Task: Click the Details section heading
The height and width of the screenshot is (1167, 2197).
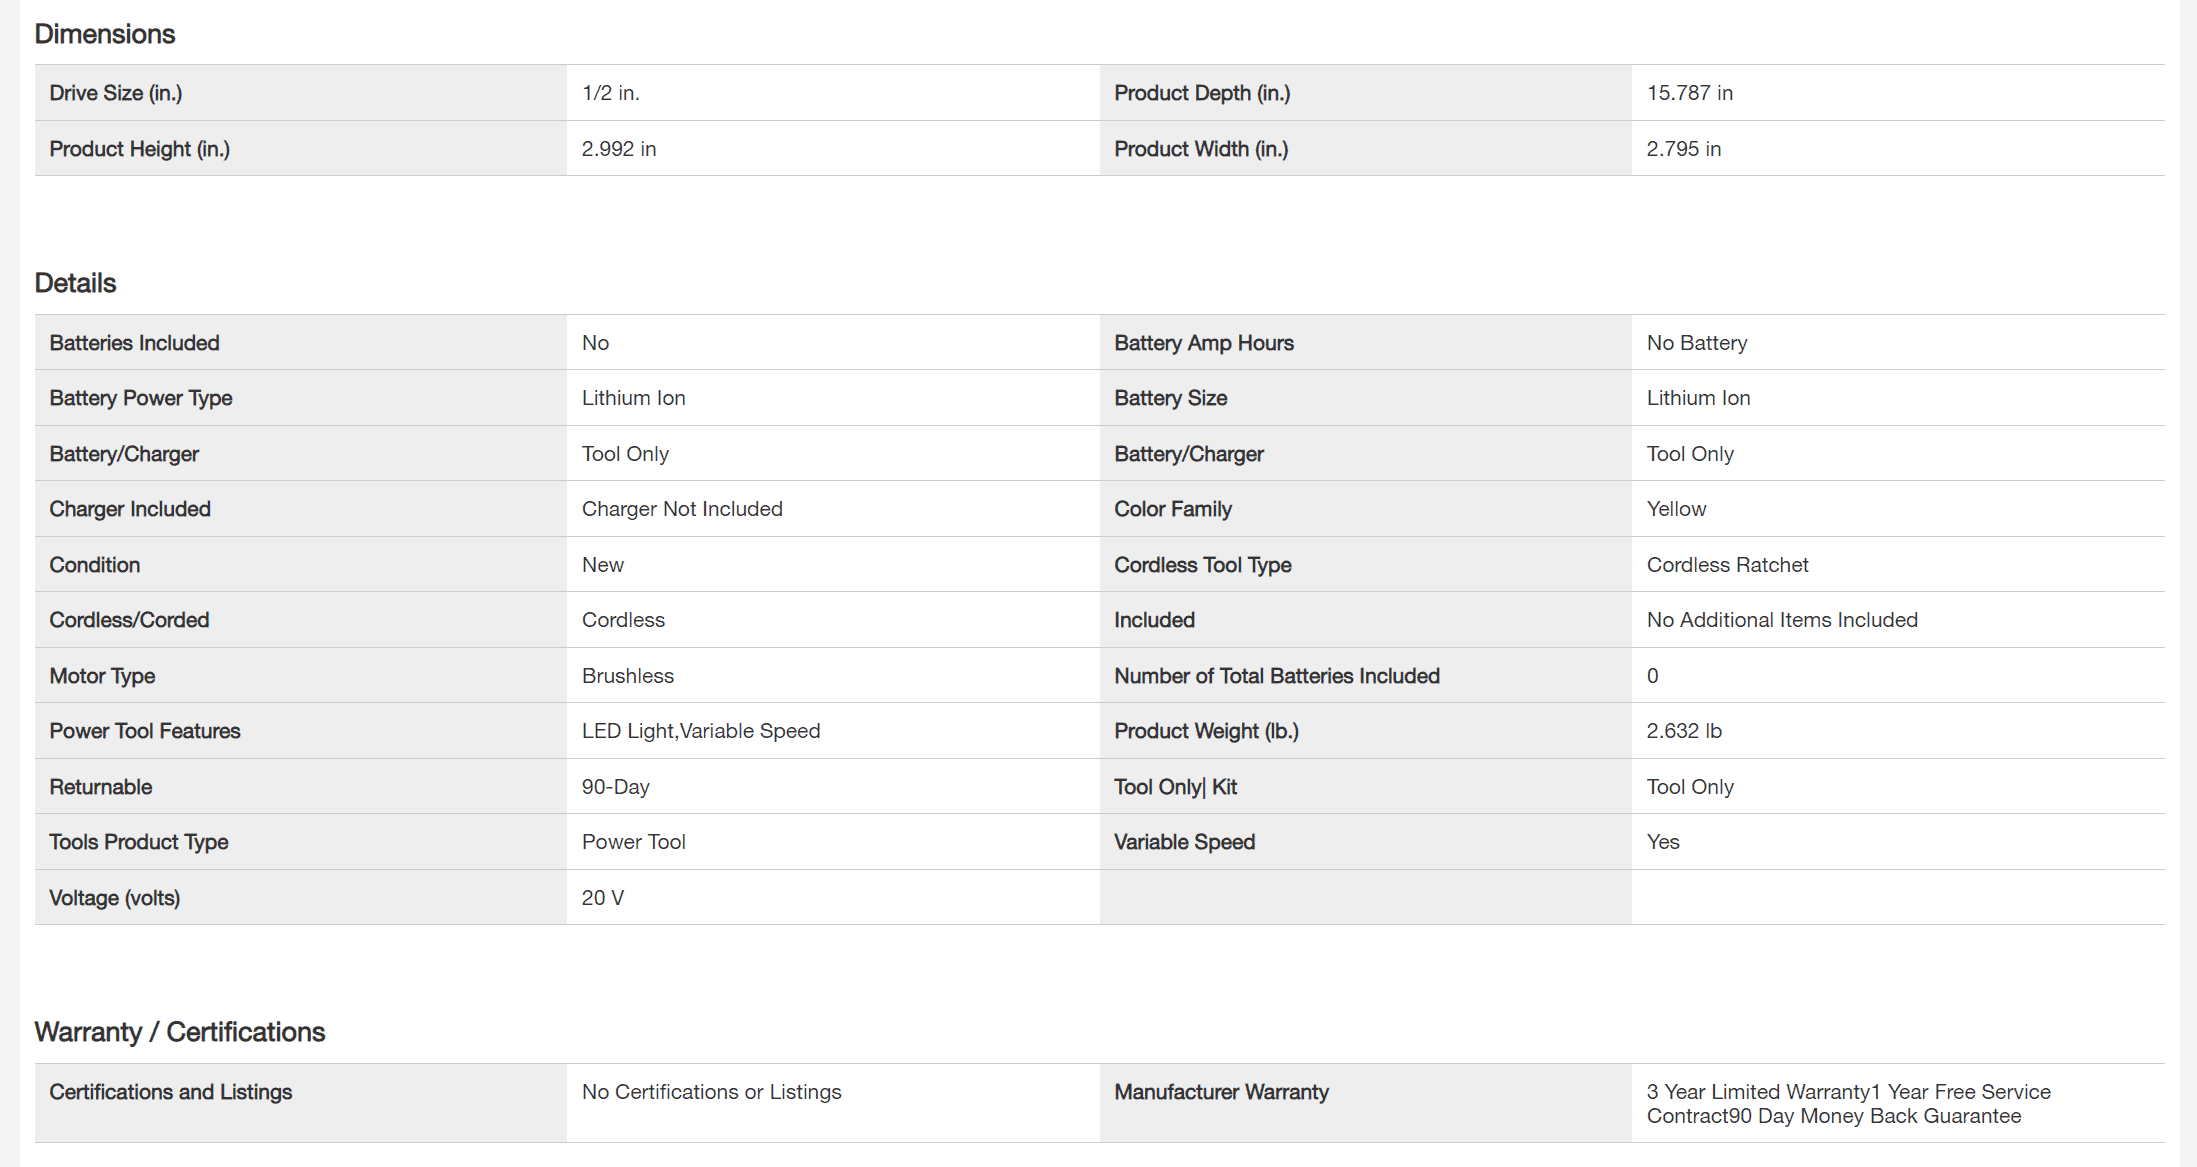Action: tap(75, 283)
